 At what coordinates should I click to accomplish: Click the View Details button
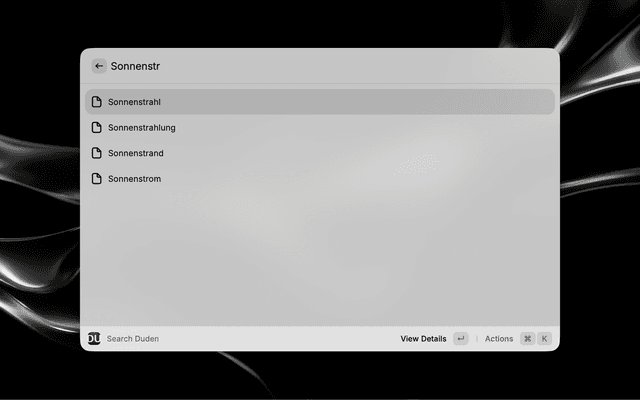(423, 339)
